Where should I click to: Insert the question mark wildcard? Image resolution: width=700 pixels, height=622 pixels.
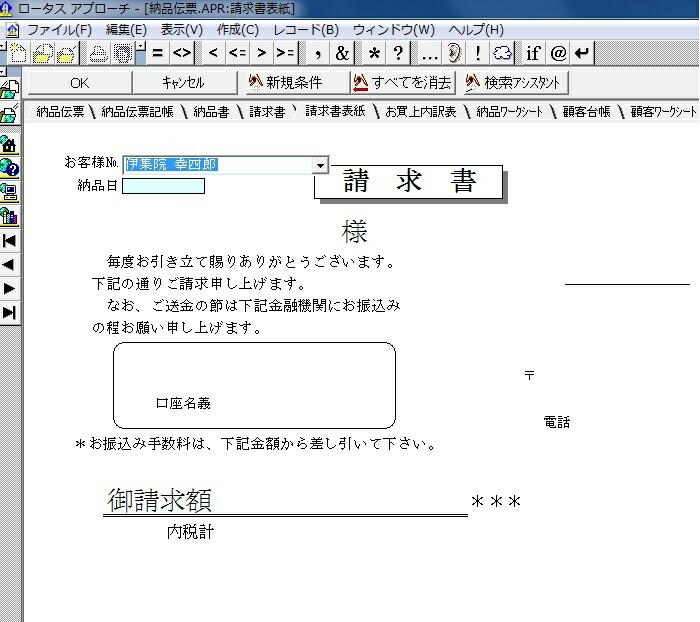tap(398, 53)
